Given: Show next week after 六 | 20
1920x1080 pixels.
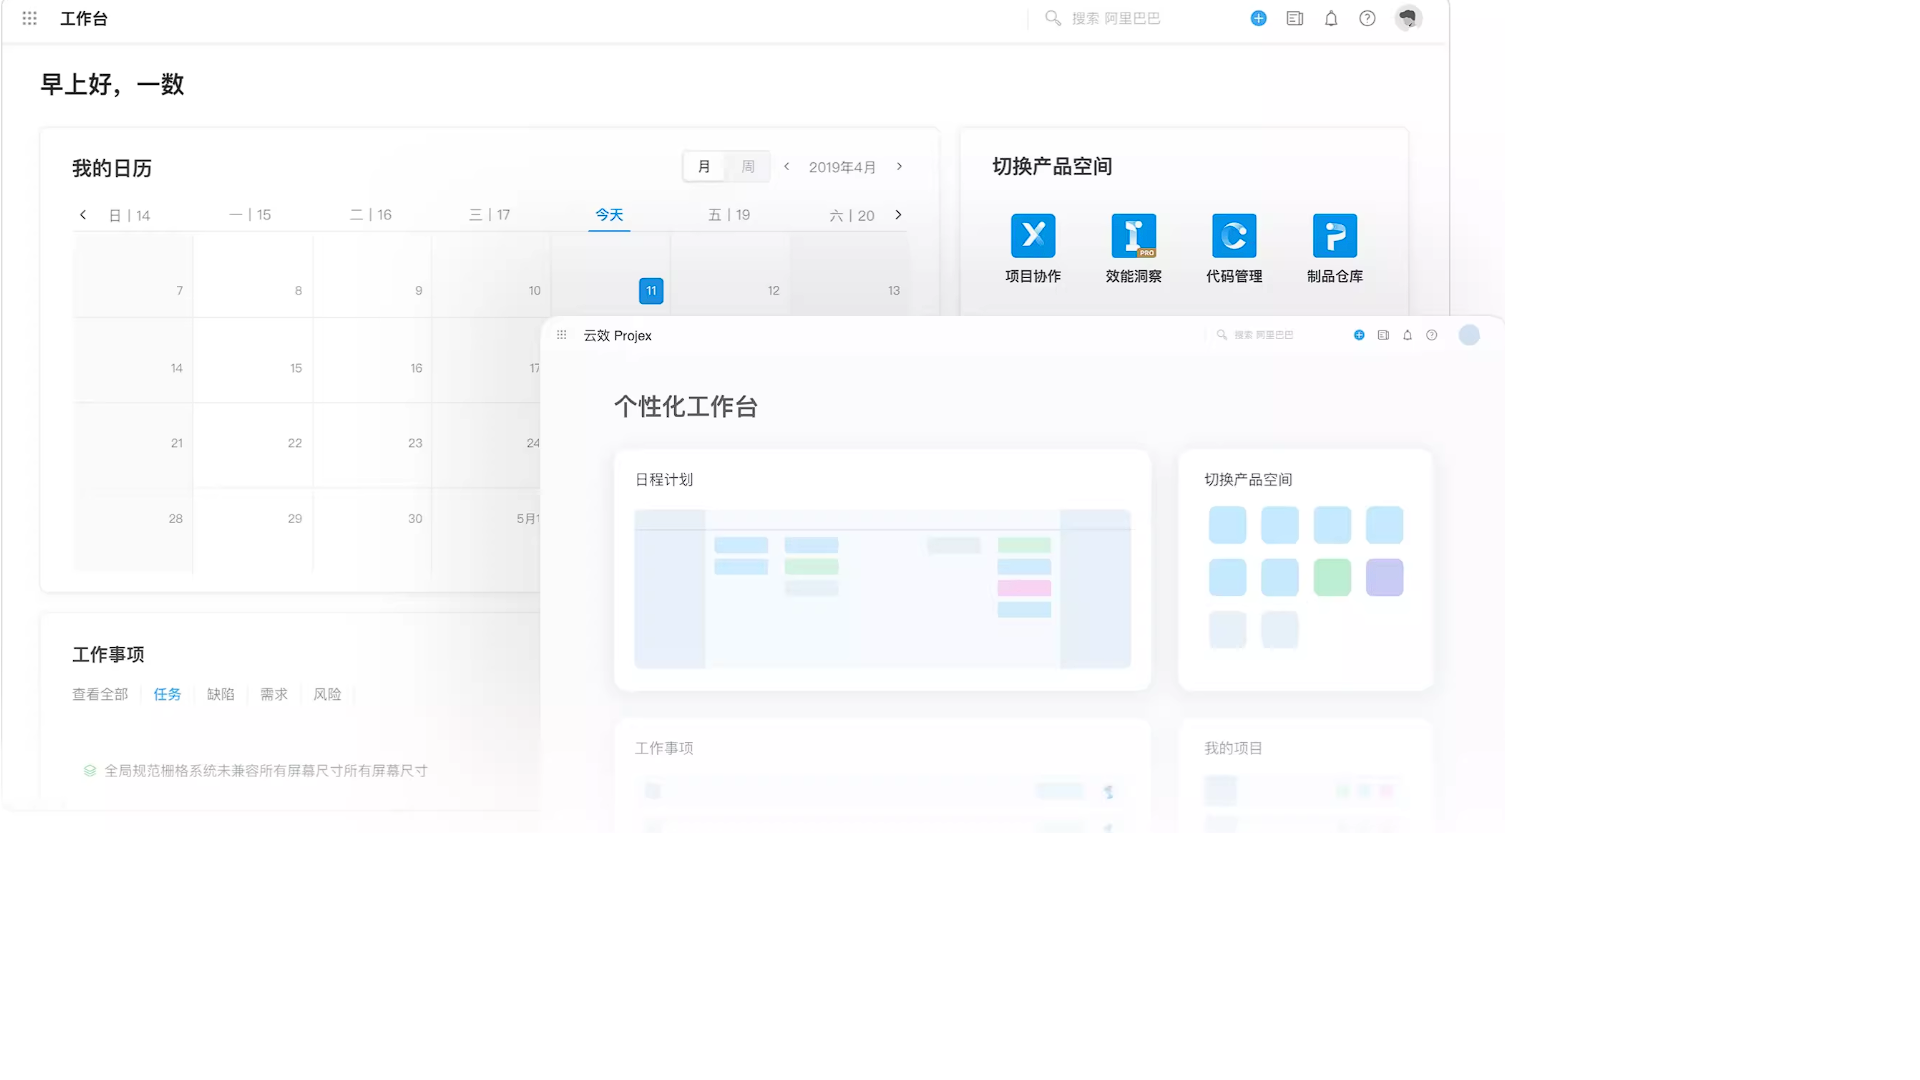Looking at the screenshot, I should pyautogui.click(x=898, y=215).
